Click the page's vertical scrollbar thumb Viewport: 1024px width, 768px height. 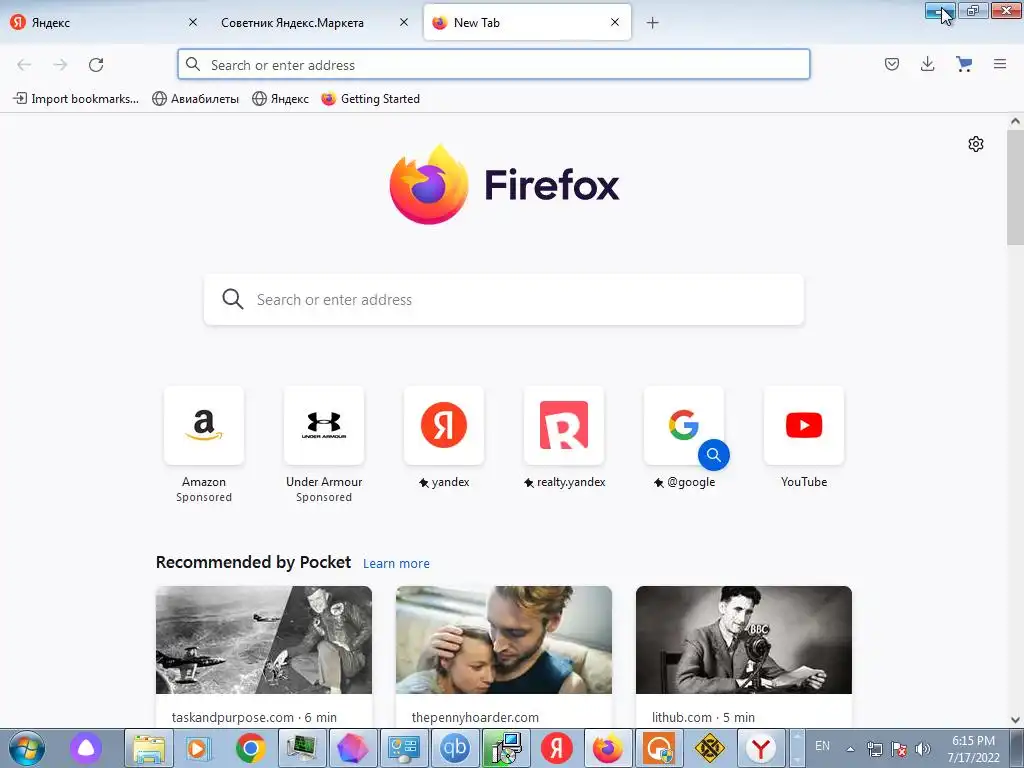tap(1015, 187)
